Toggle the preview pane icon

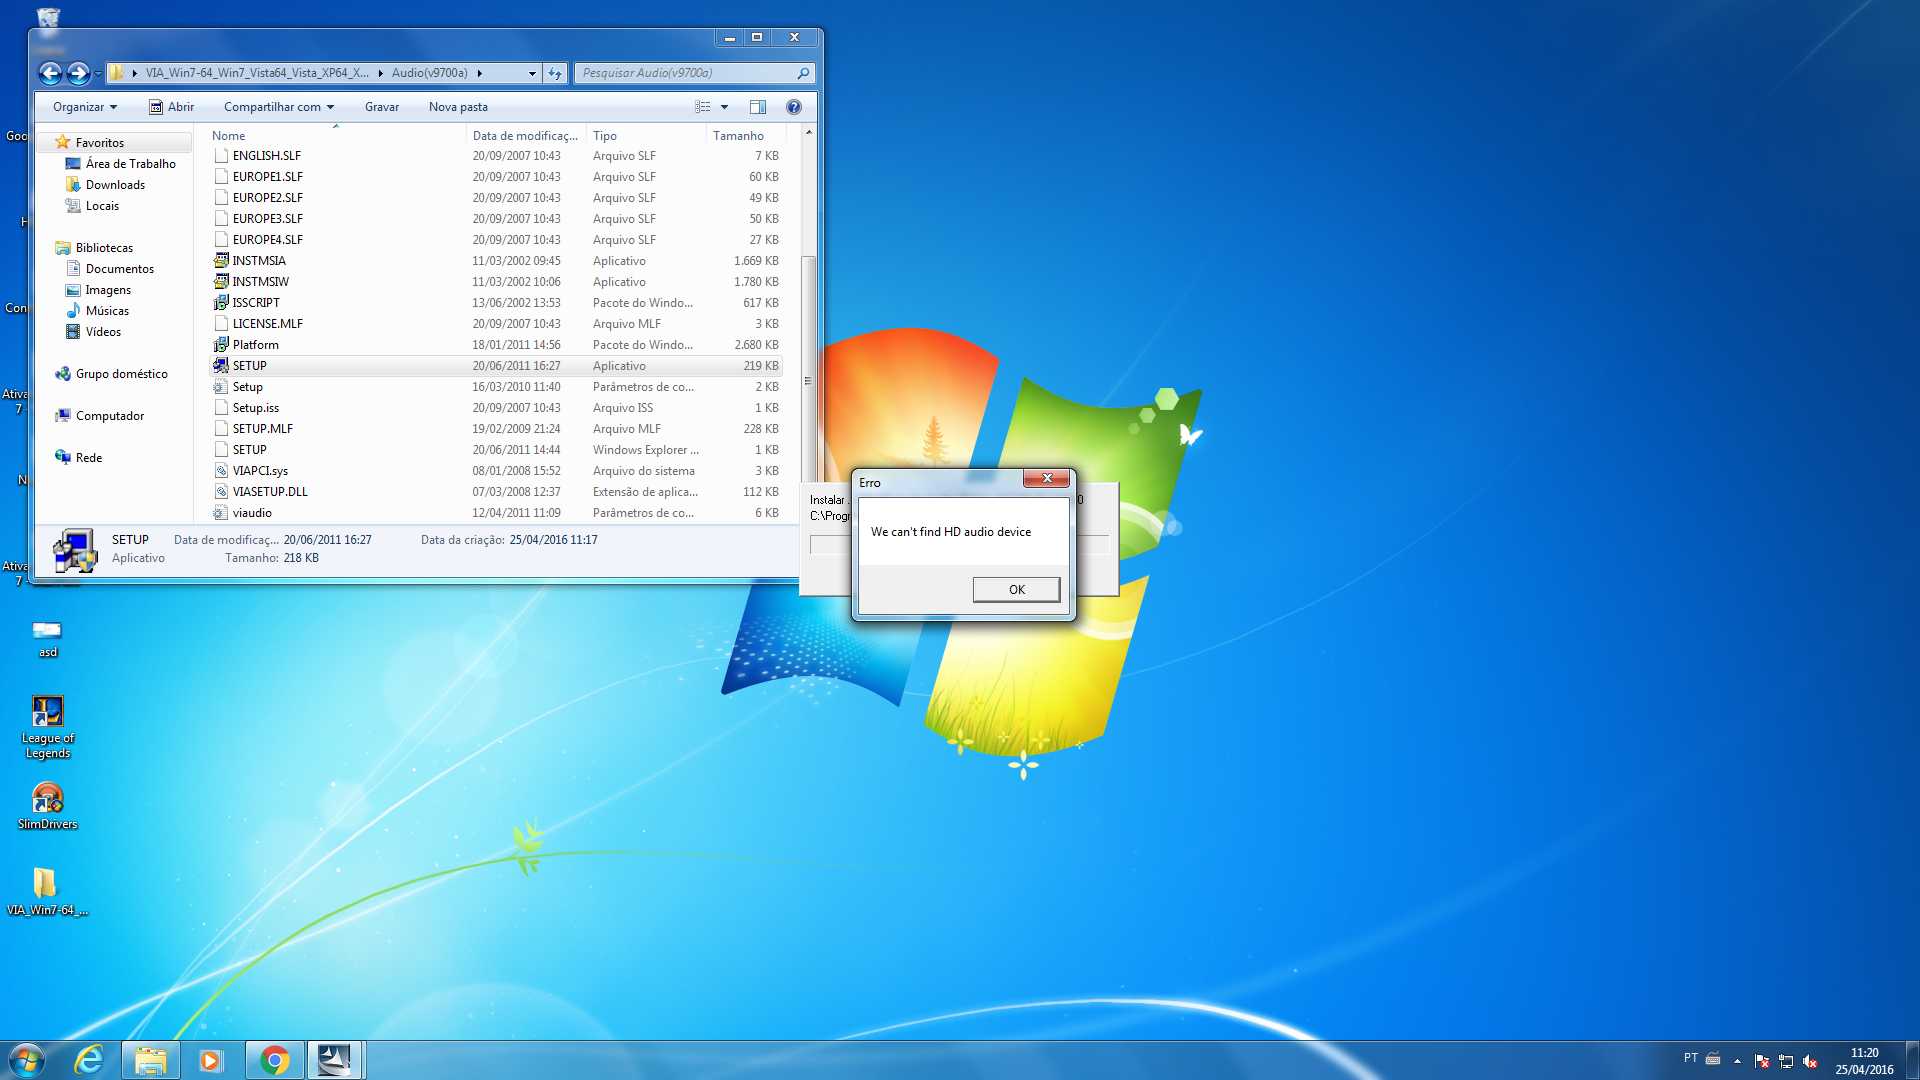758,107
